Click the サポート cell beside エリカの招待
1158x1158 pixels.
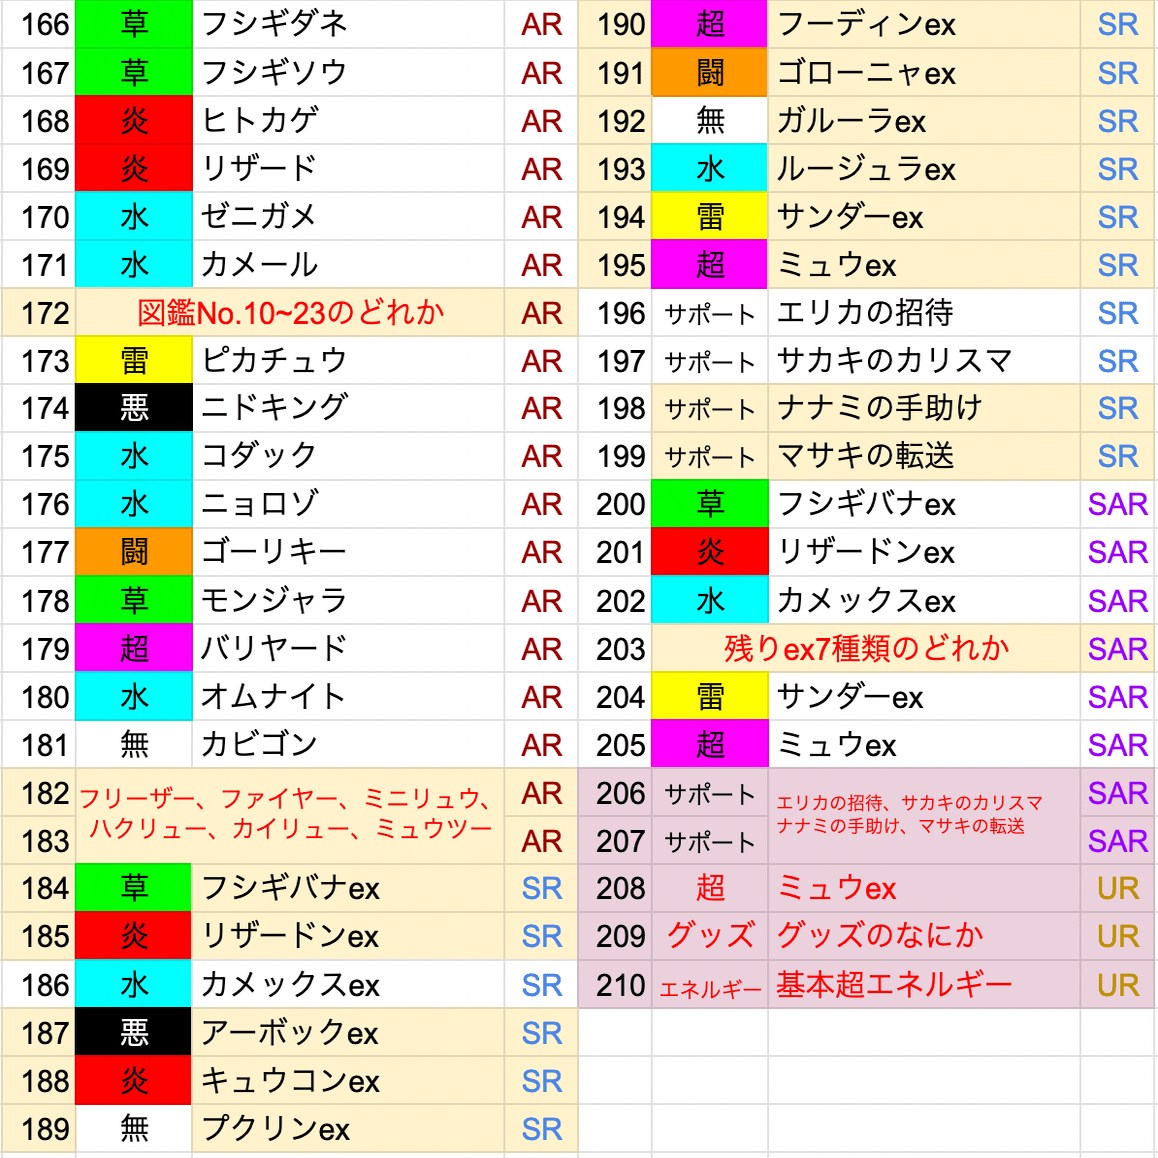pyautogui.click(x=709, y=312)
